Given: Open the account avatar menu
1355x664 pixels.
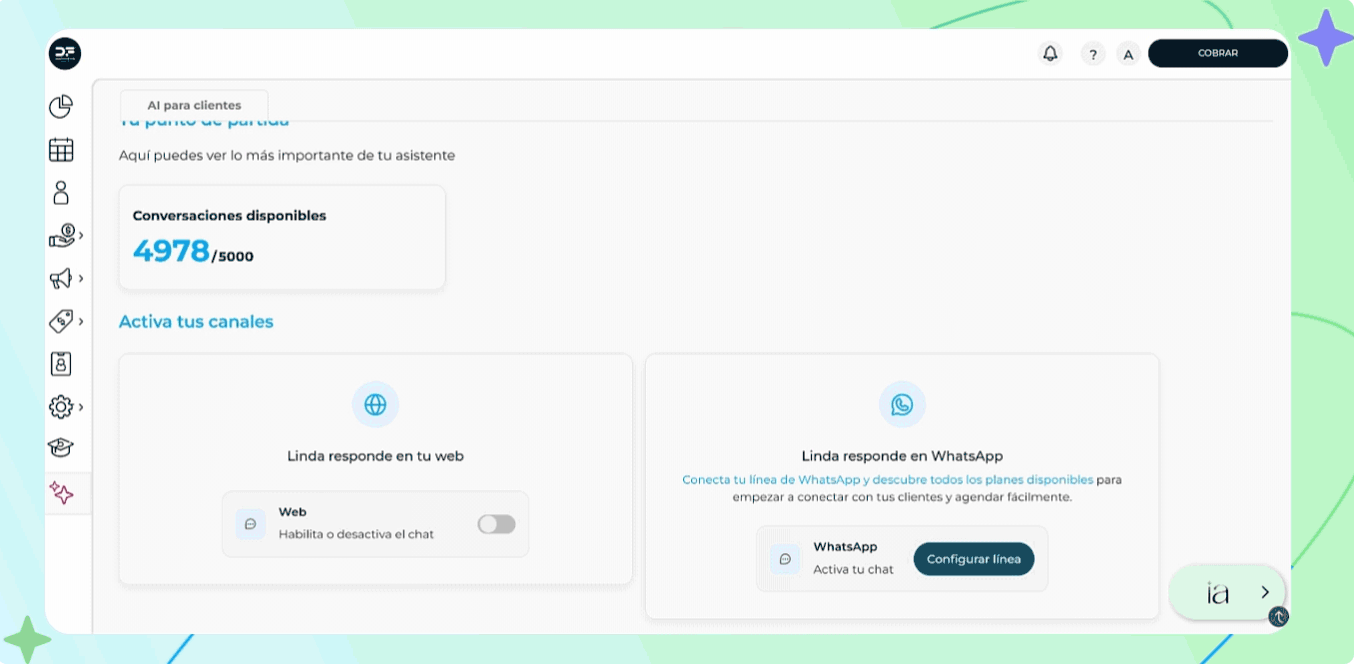Looking at the screenshot, I should [1128, 54].
